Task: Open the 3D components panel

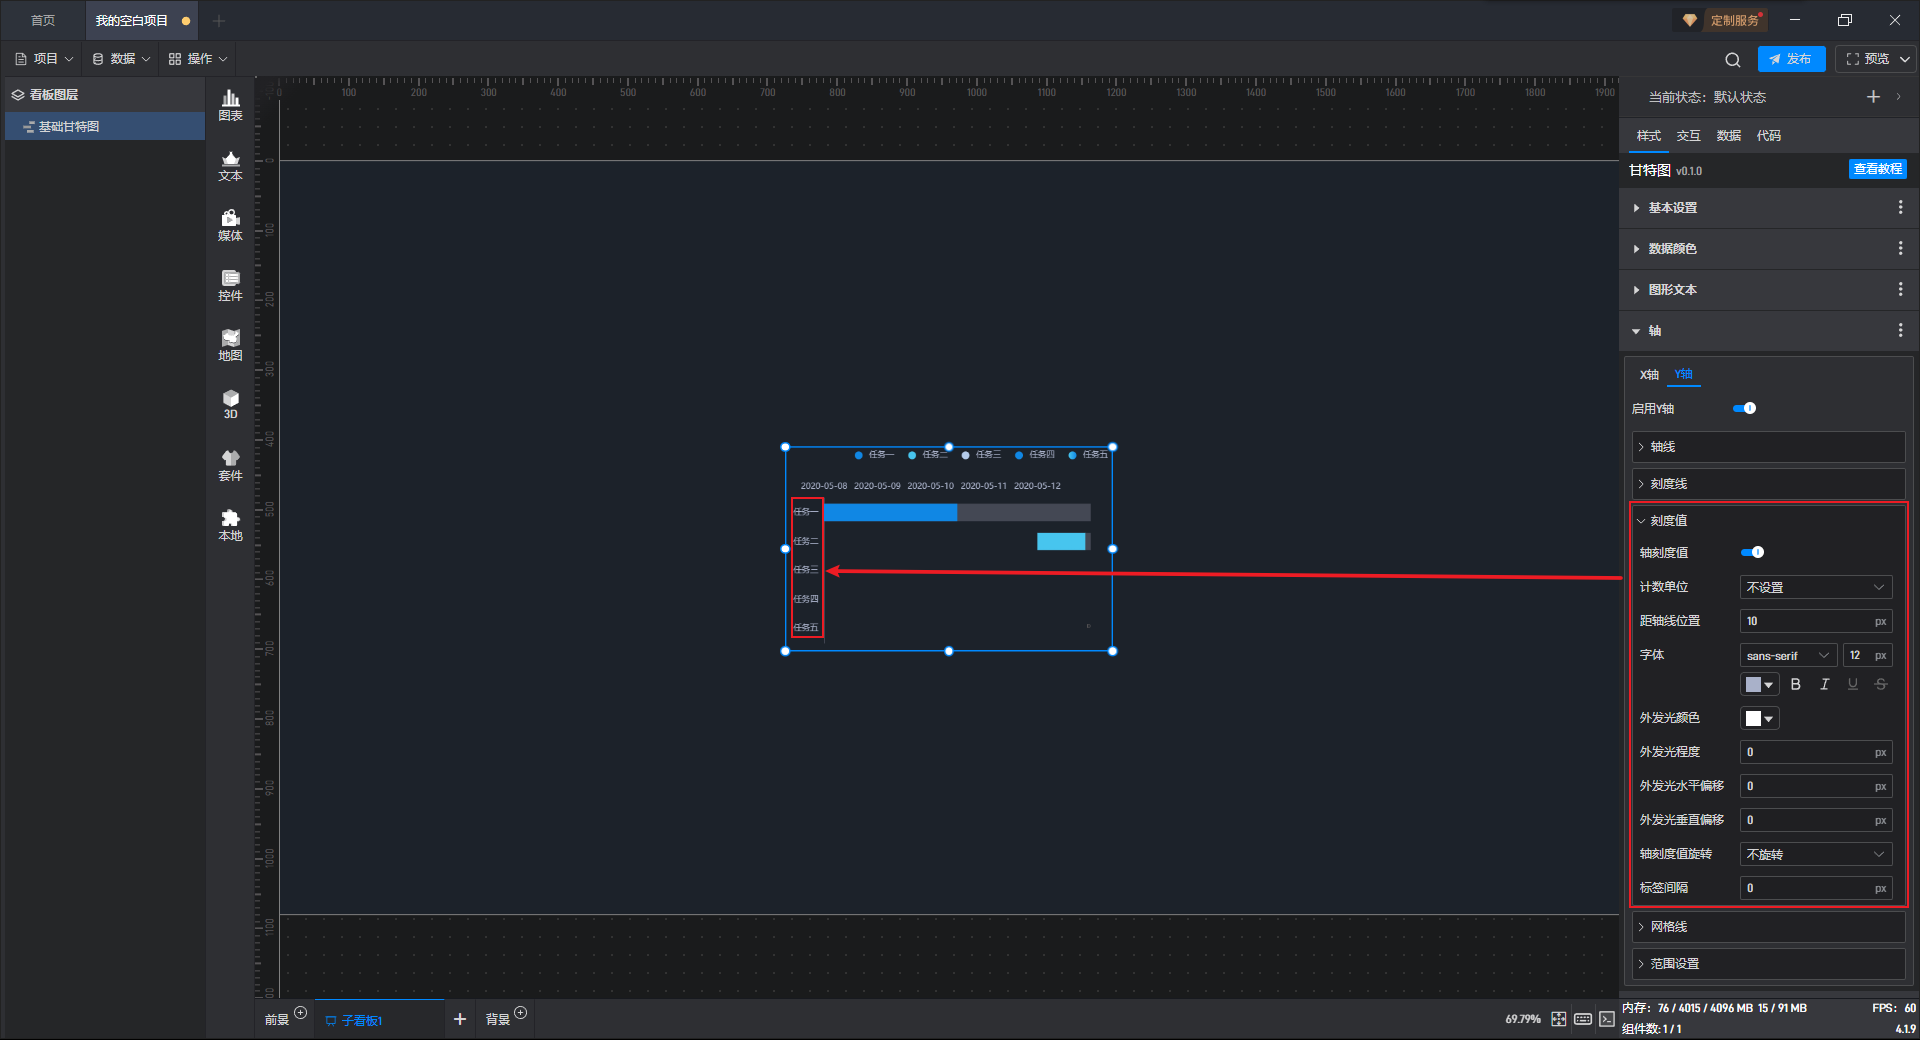Action: tap(230, 404)
